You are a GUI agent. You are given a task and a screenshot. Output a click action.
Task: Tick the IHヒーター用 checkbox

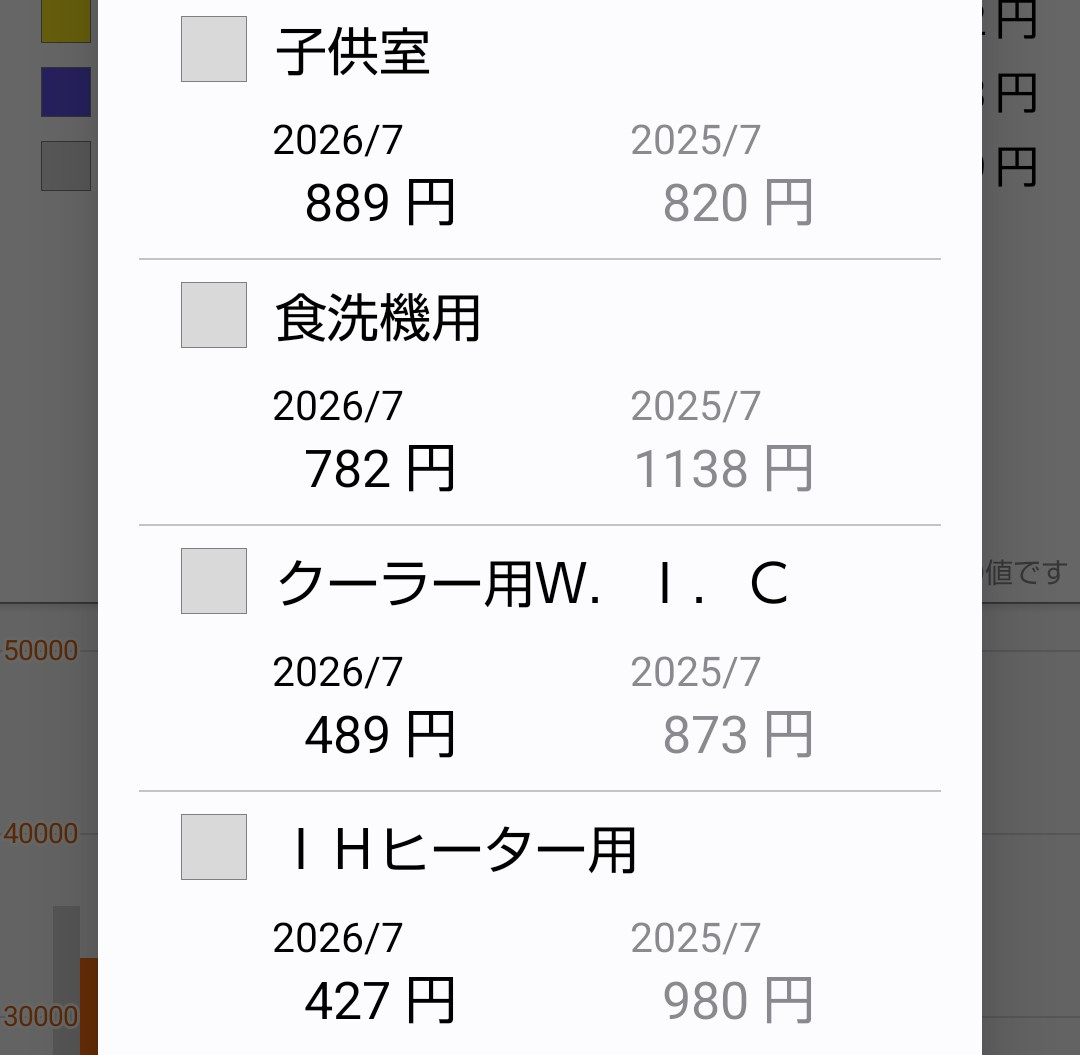pos(214,846)
